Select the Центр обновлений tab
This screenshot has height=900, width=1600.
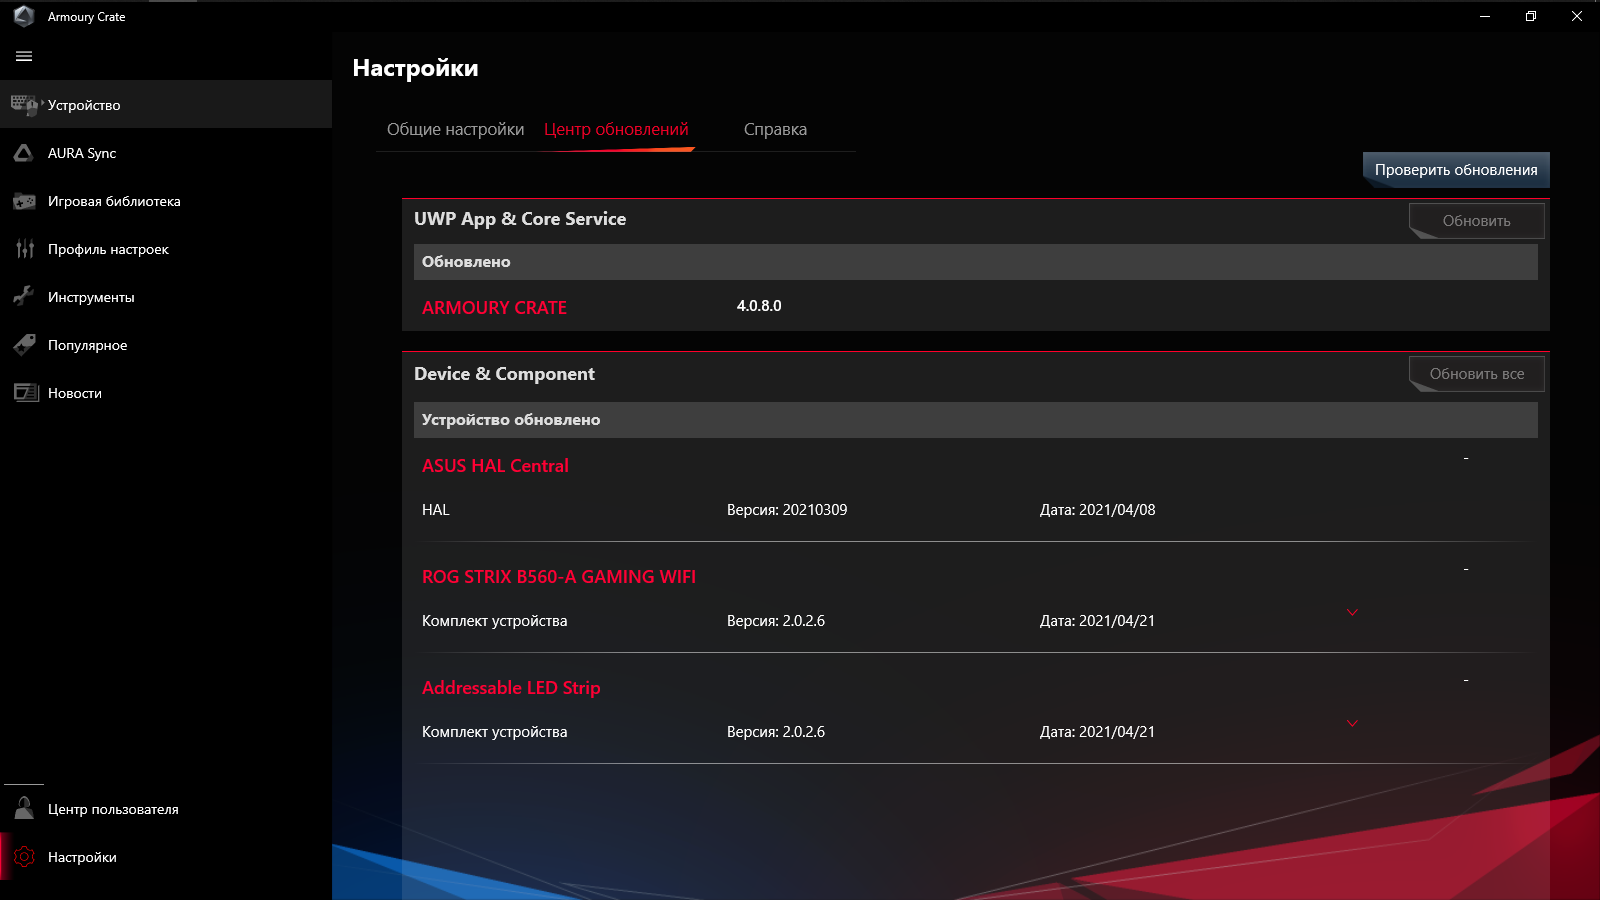click(616, 129)
